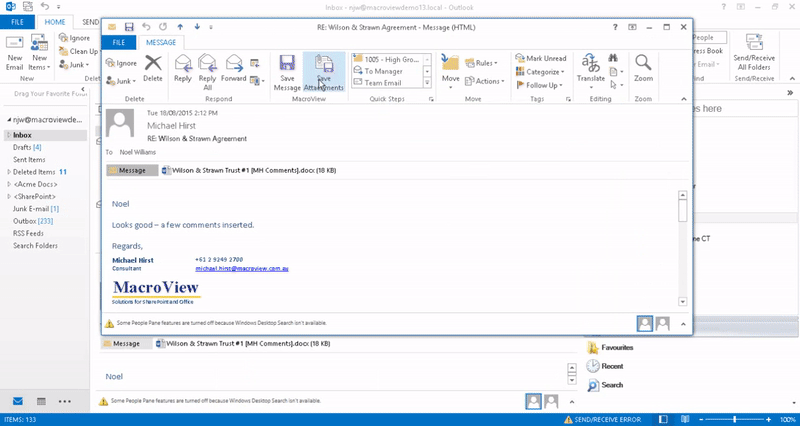Open Junk dropdown in message window
This screenshot has width=800, height=426.
(x=121, y=81)
